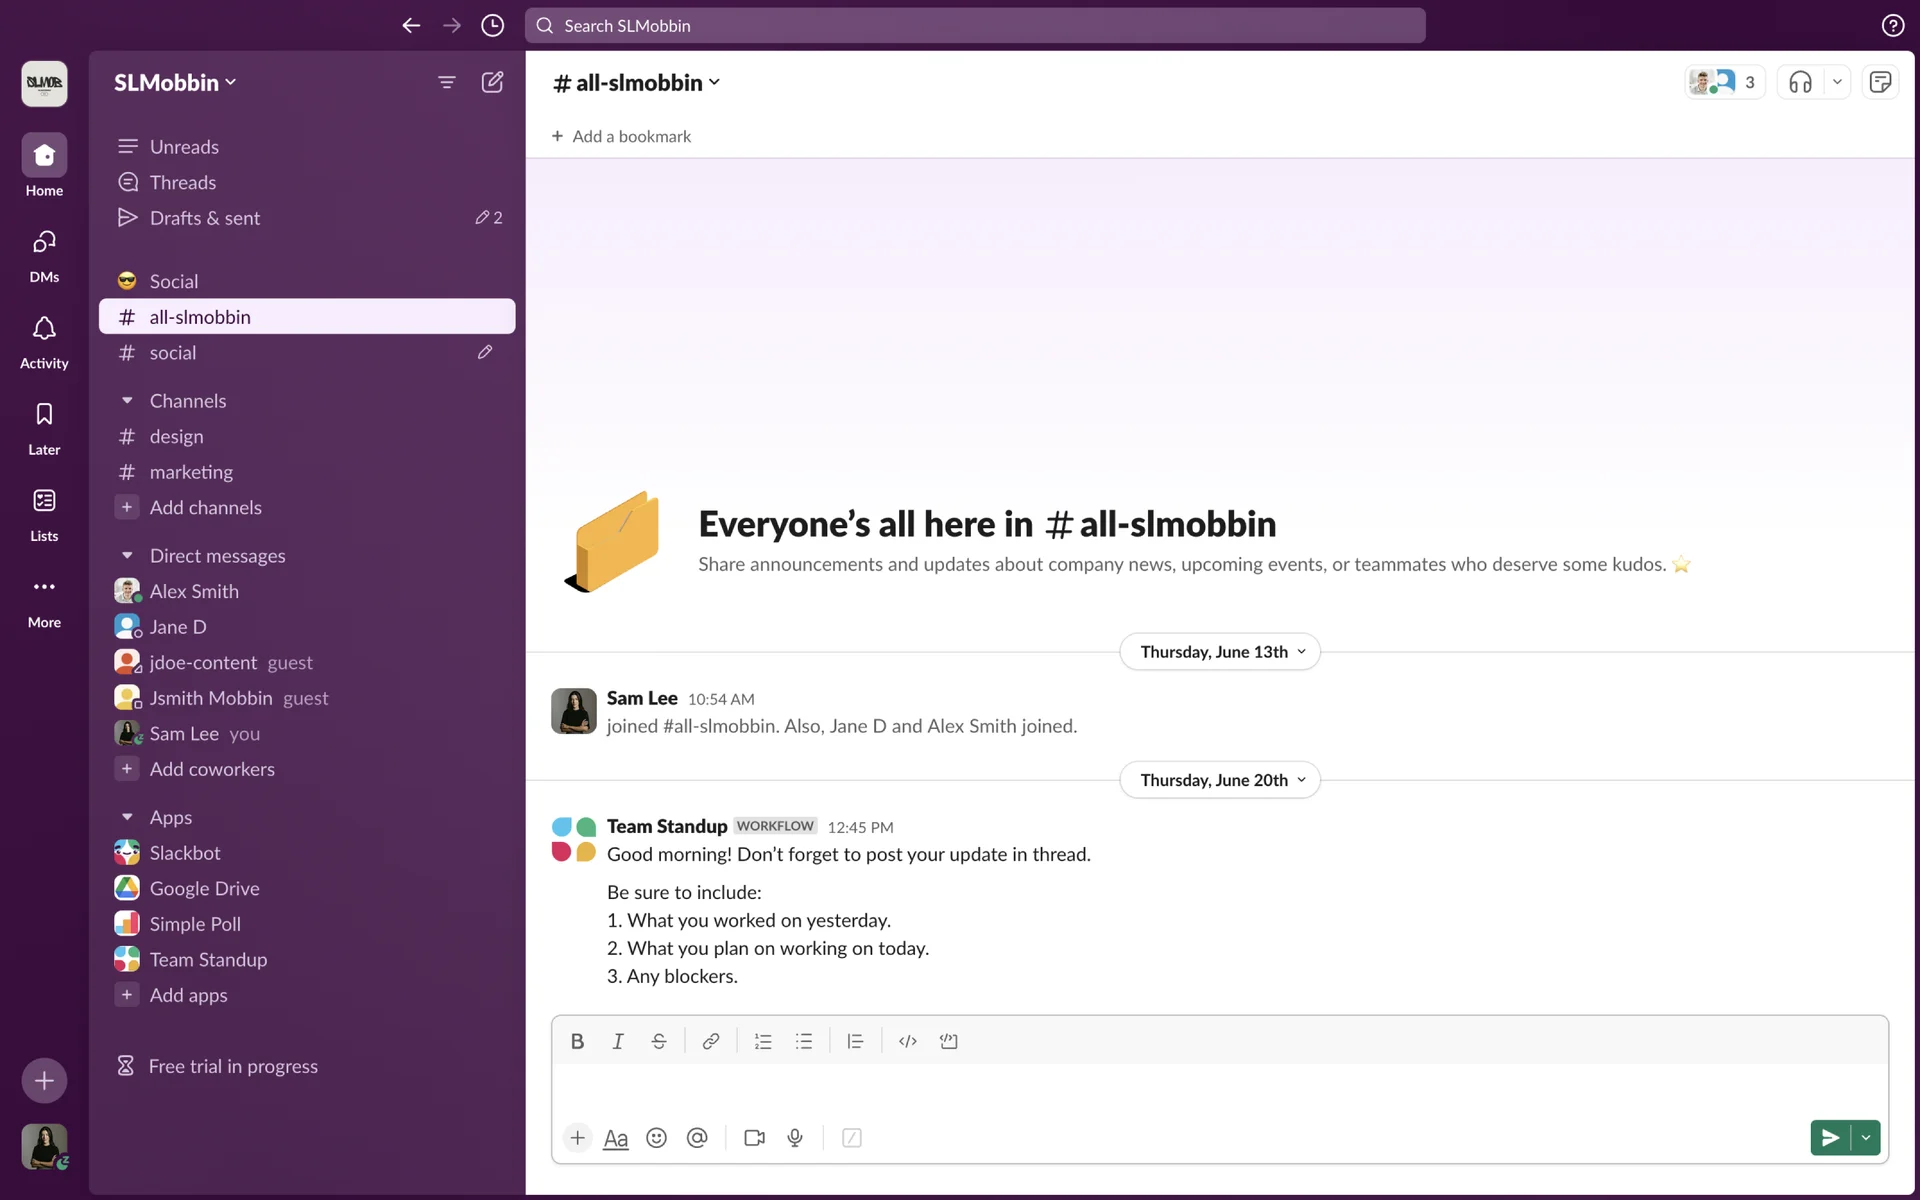This screenshot has height=1200, width=1920.
Task: Toggle italic text formatting
Action: [x=618, y=1041]
